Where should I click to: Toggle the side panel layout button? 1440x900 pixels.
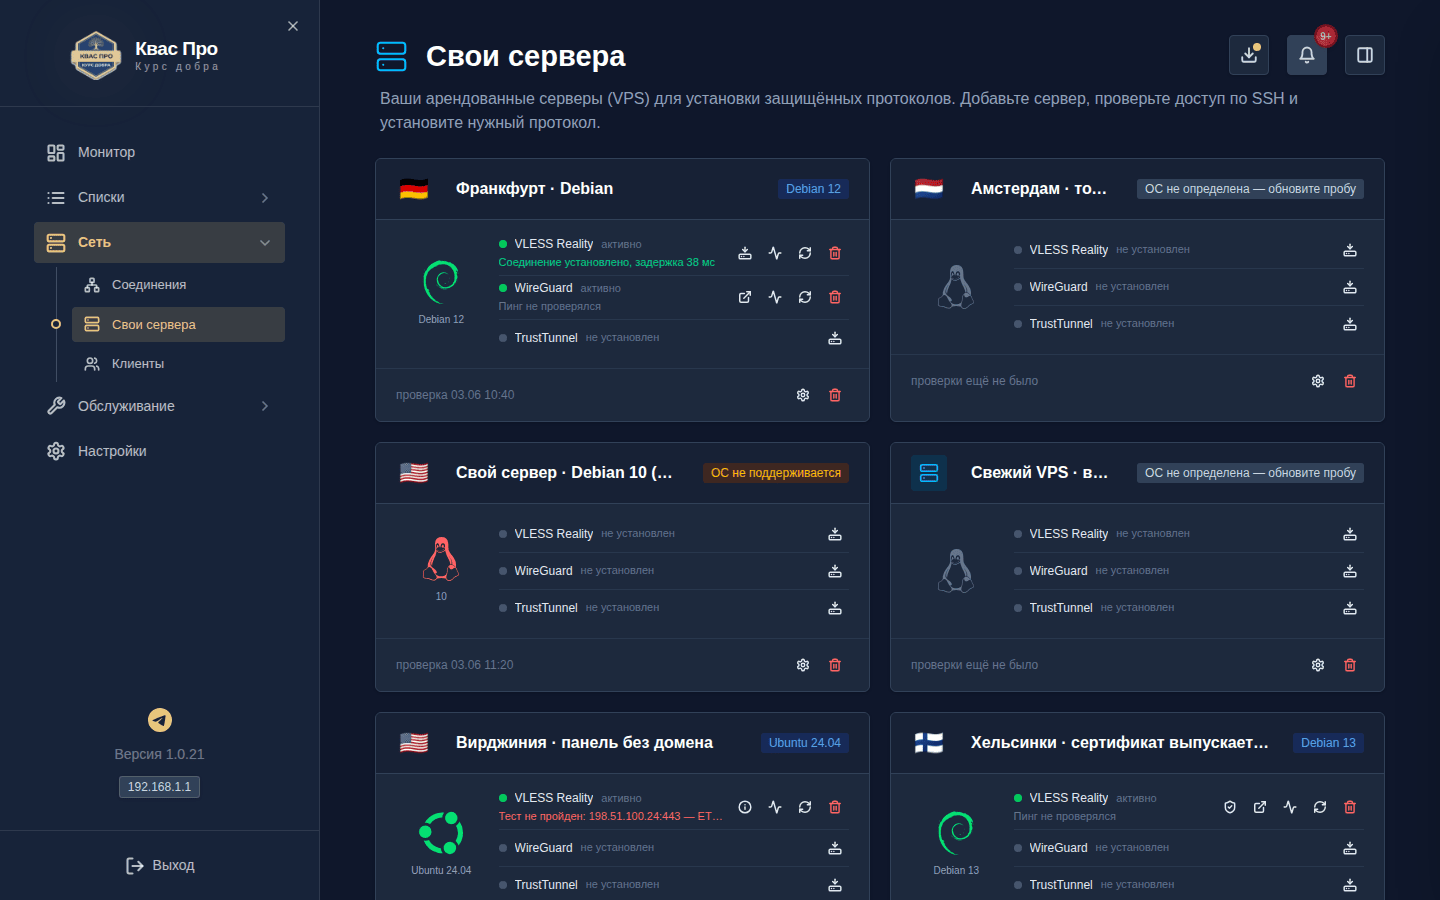[x=1365, y=55]
